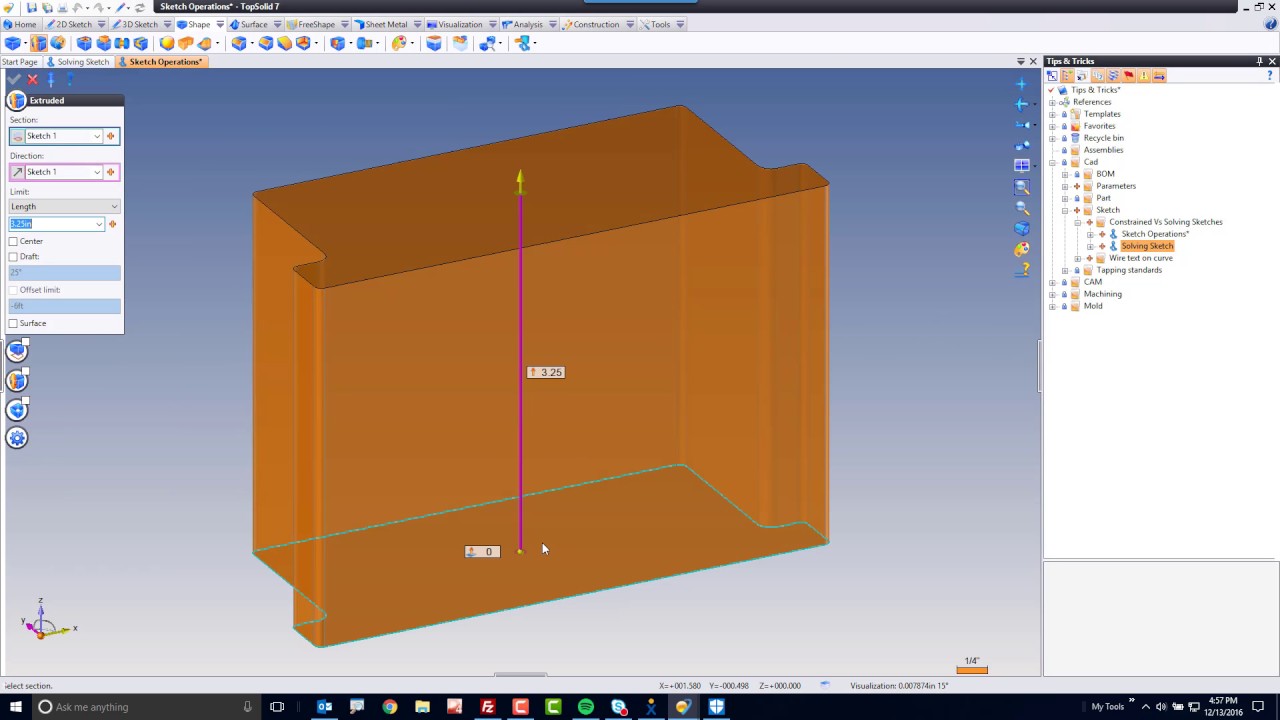Click the yellow direction arrow handle on the extrusion
This screenshot has width=1280, height=720.
coord(520,181)
